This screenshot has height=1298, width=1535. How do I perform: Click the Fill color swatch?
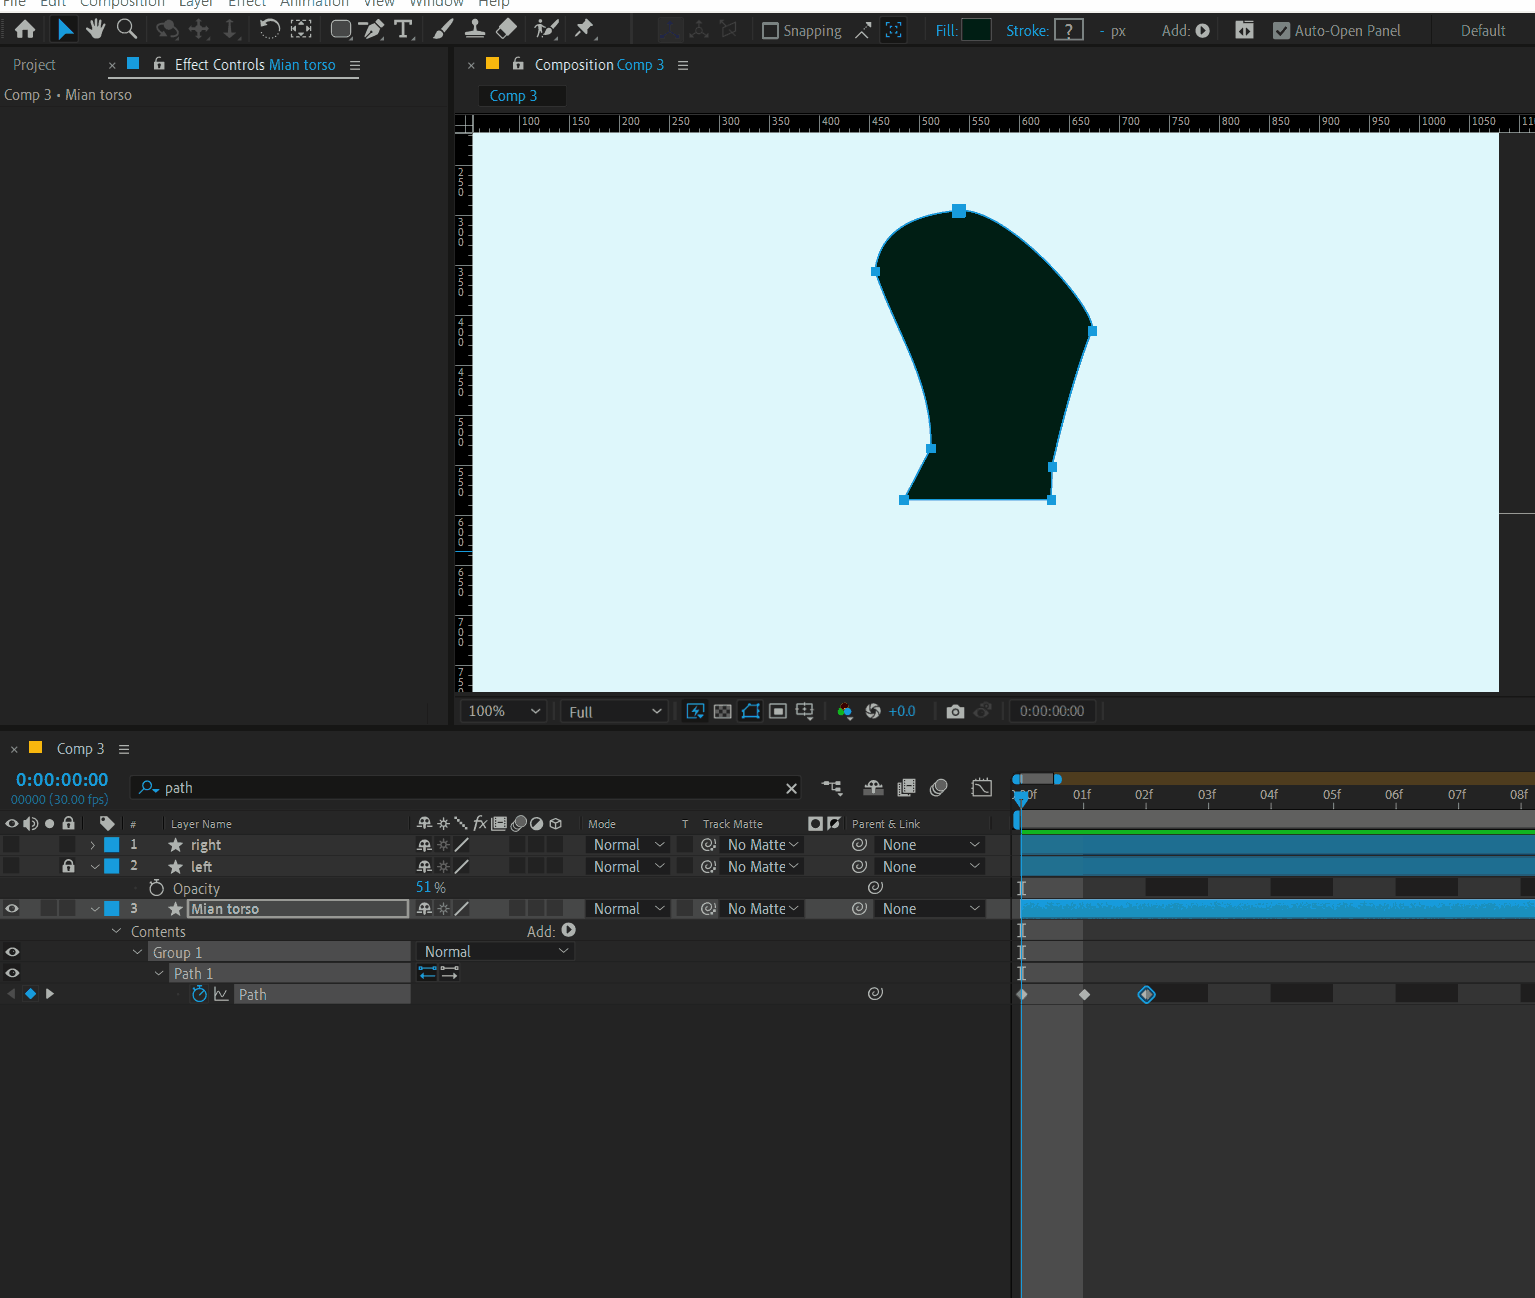(x=976, y=29)
